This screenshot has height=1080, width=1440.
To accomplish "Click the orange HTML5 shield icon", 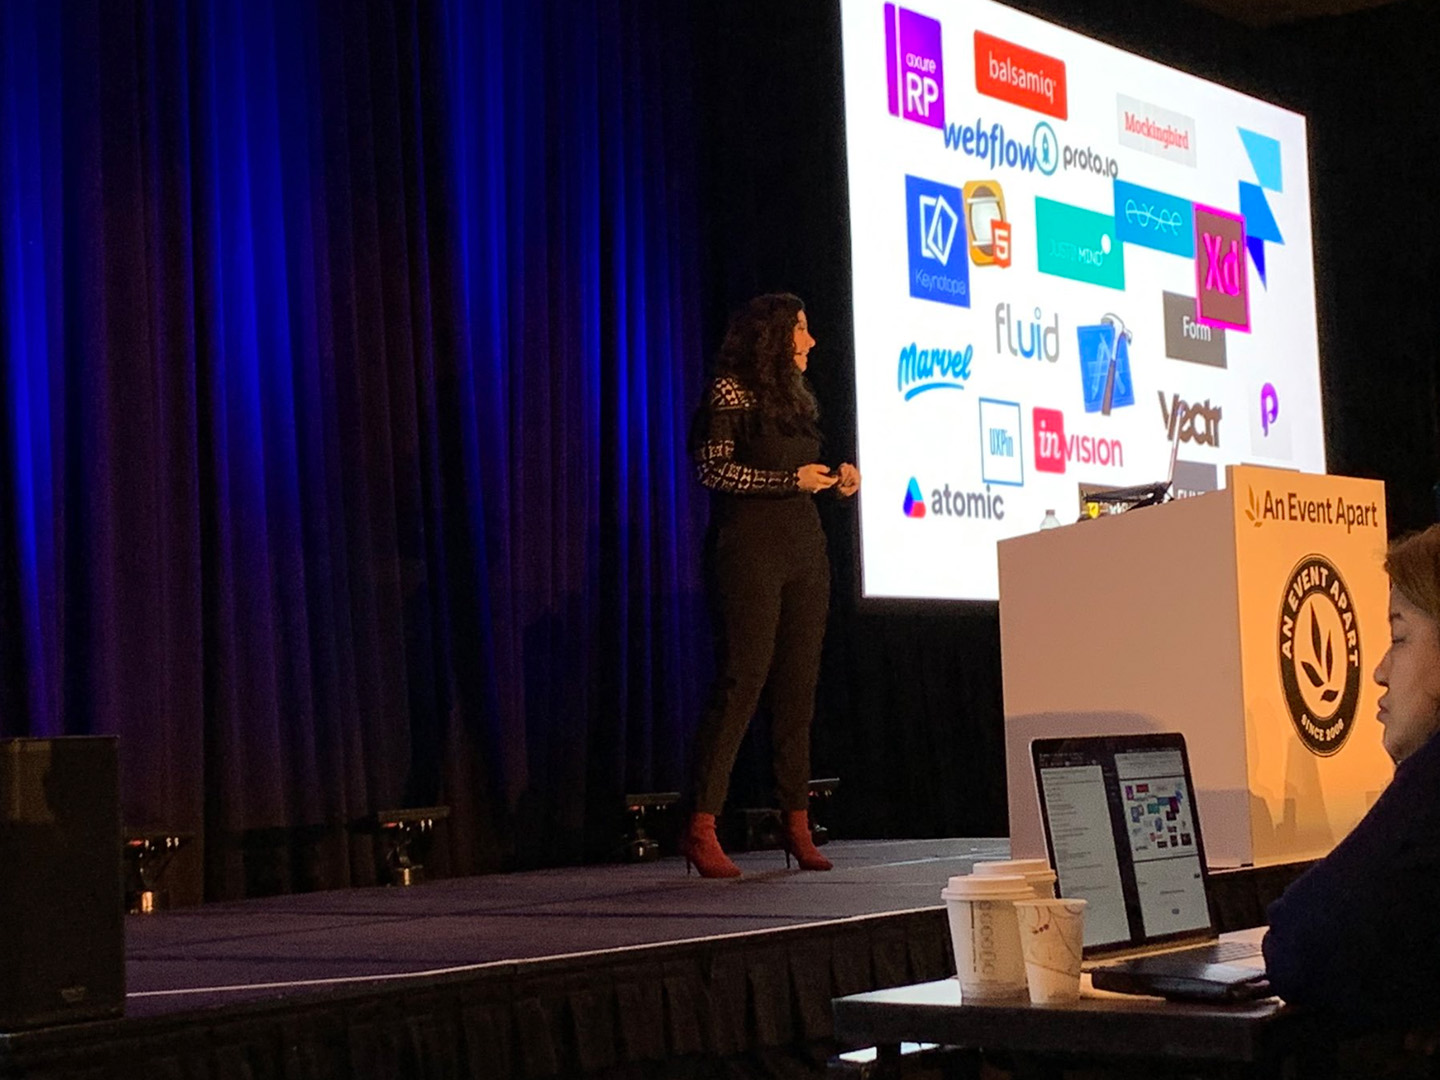I will tap(988, 223).
